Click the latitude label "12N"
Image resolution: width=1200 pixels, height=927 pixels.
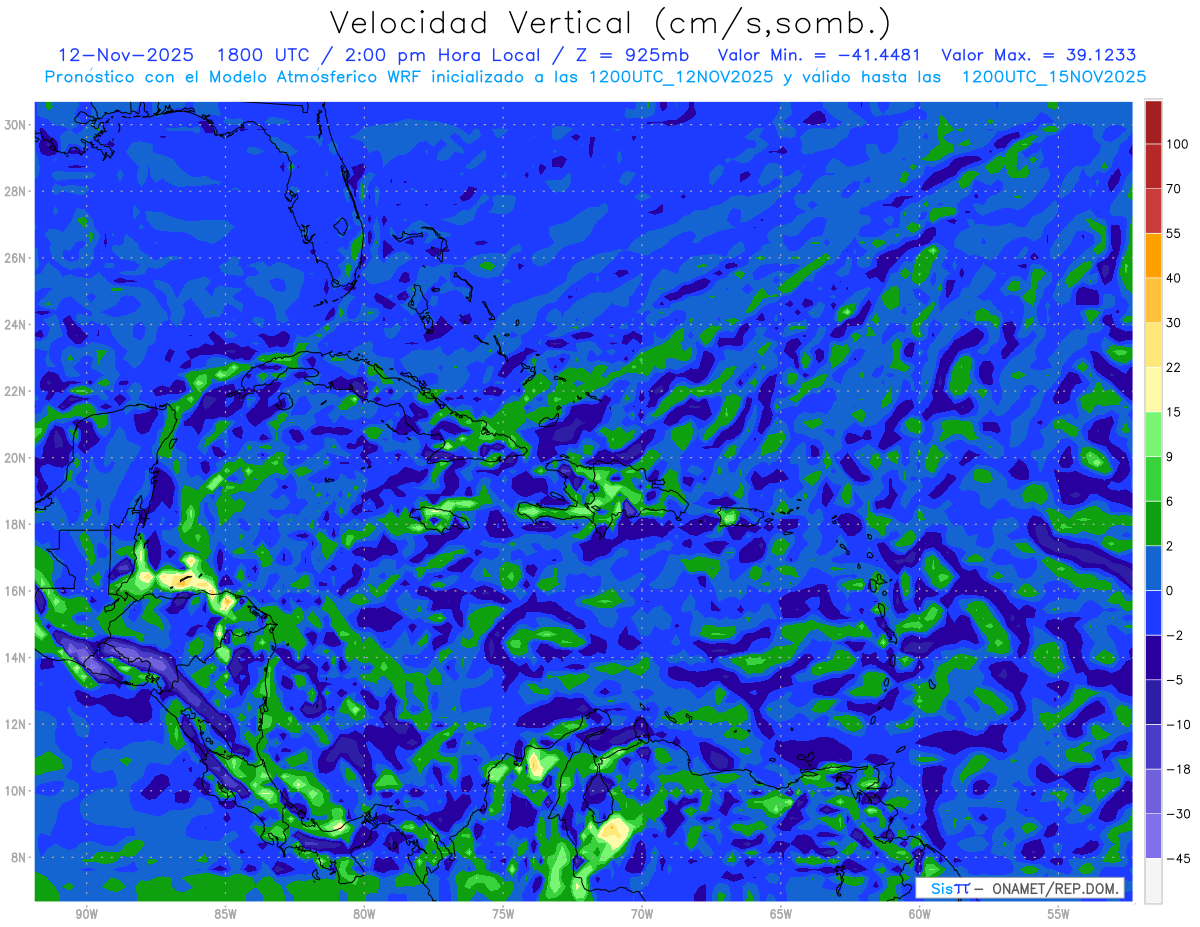pyautogui.click(x=17, y=724)
